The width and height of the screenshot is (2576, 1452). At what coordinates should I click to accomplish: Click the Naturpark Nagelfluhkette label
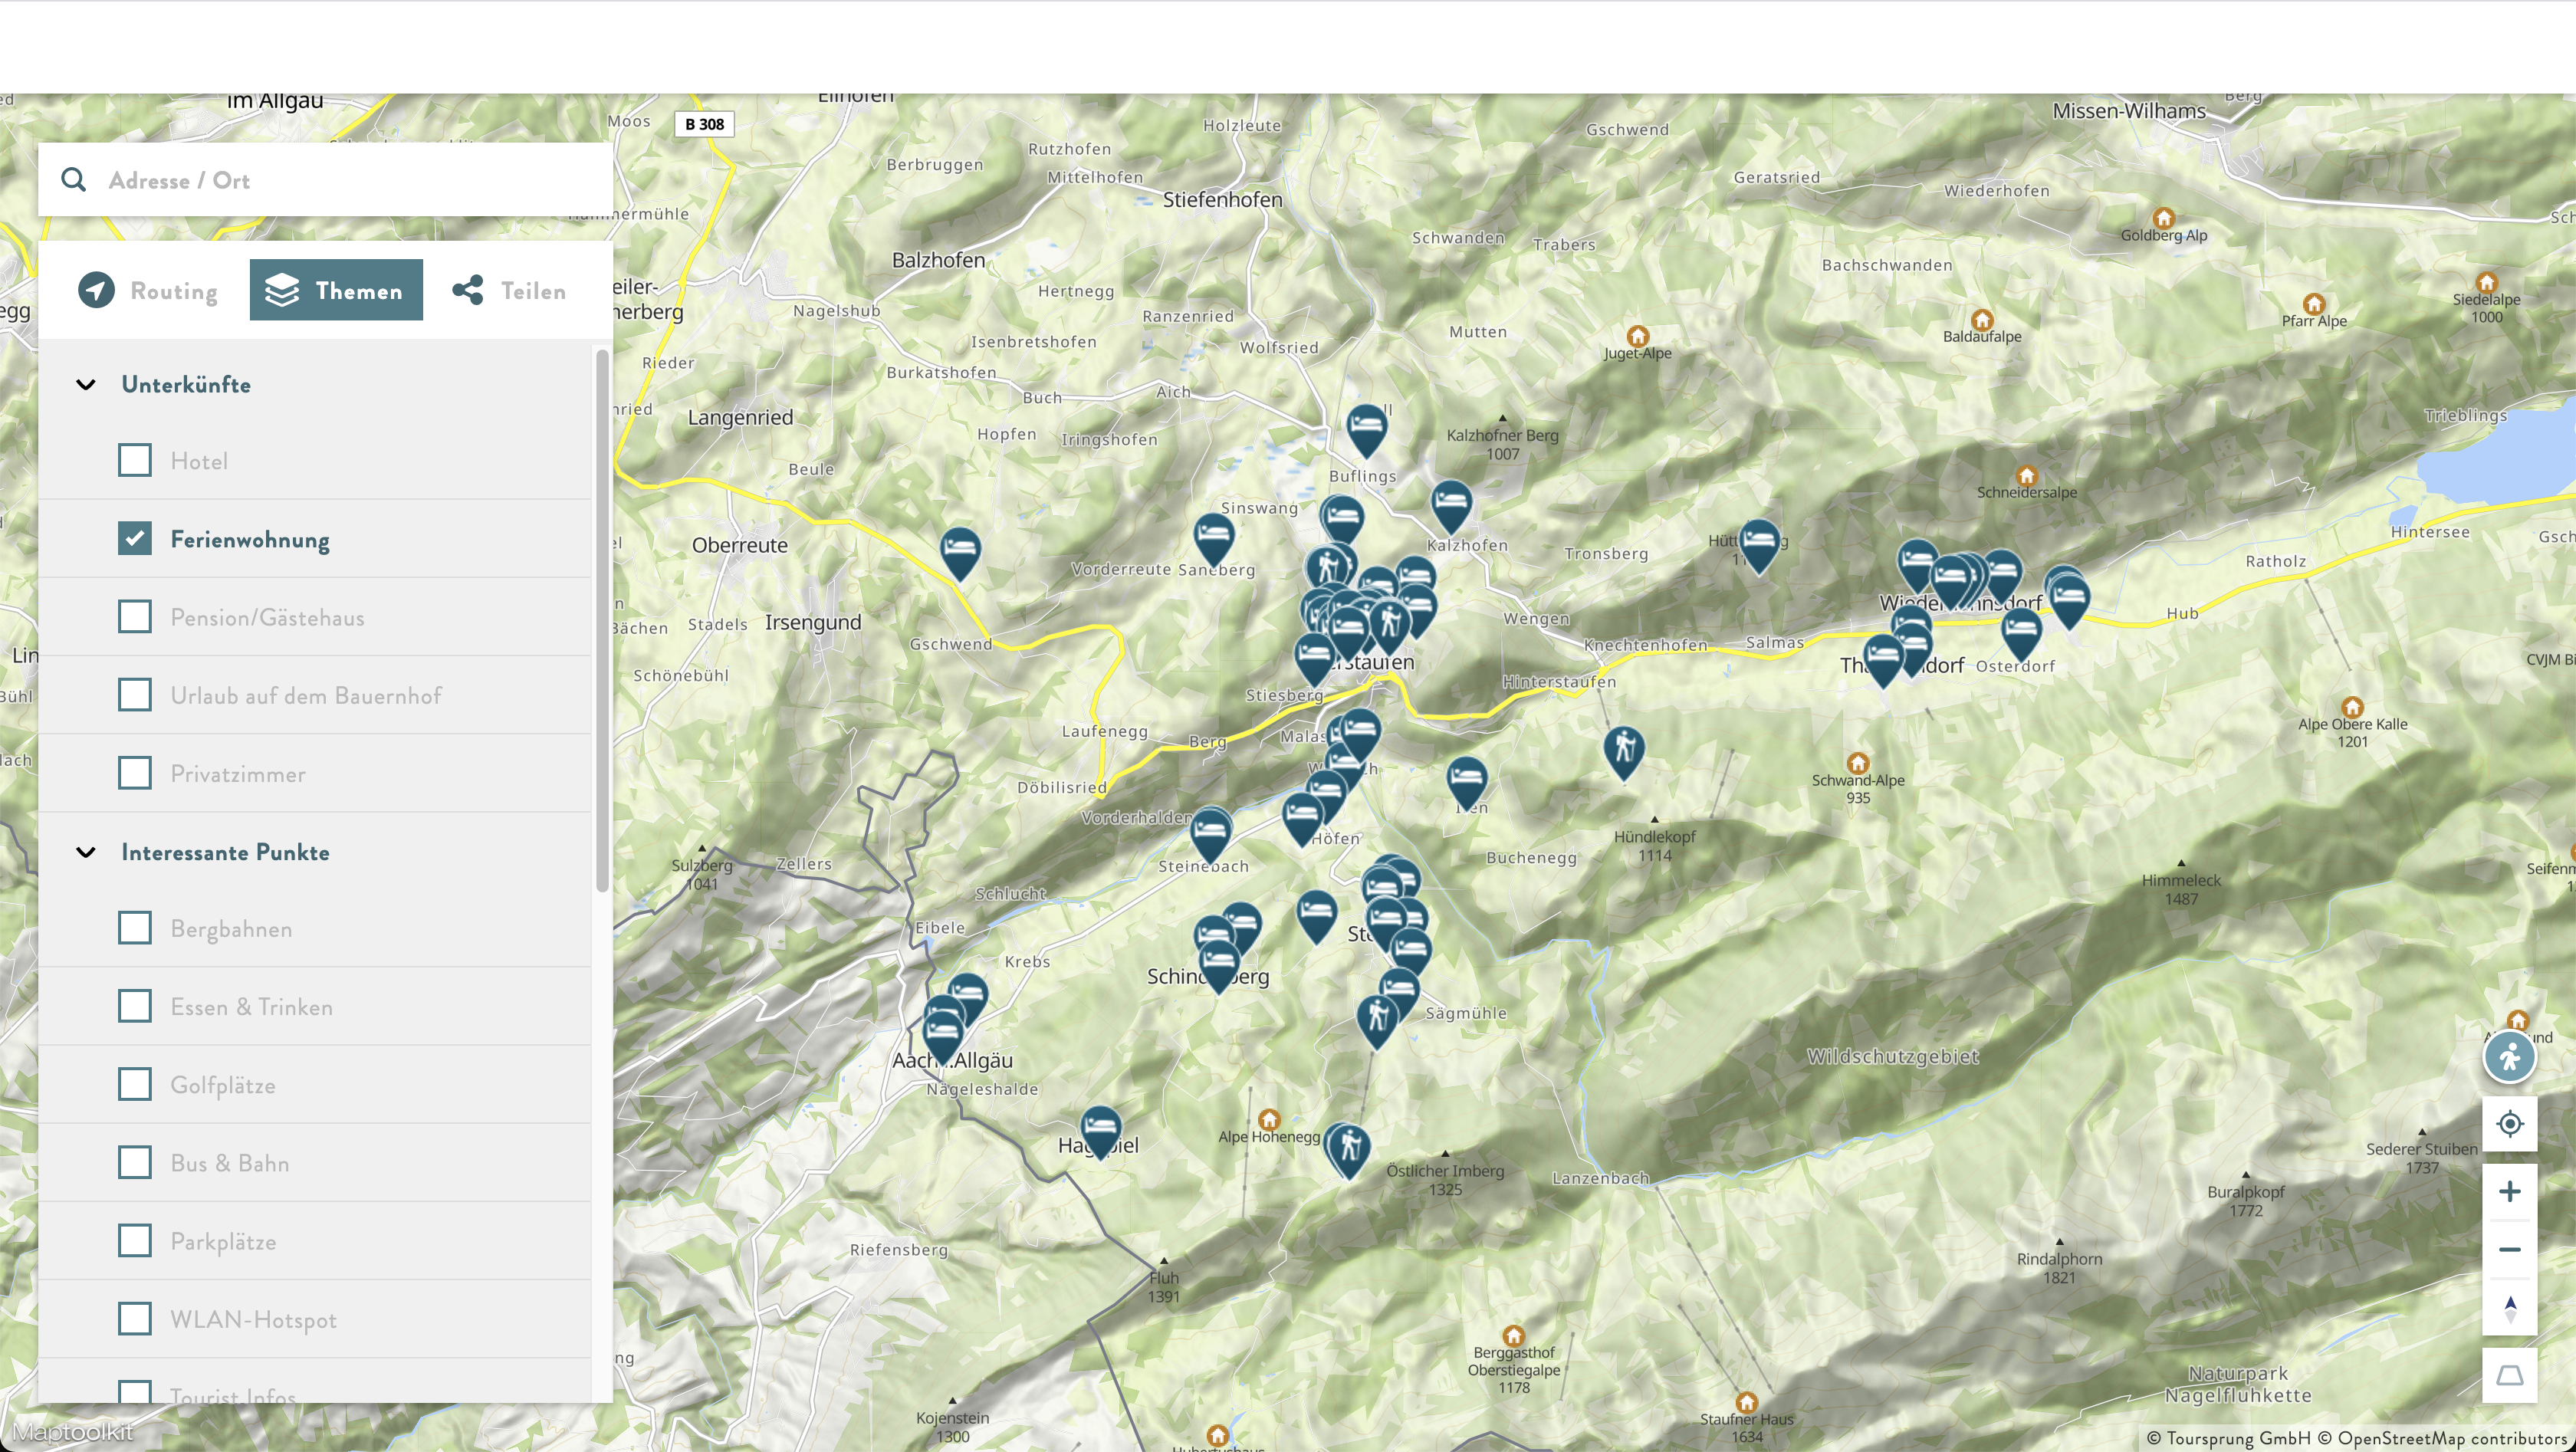[x=2238, y=1384]
